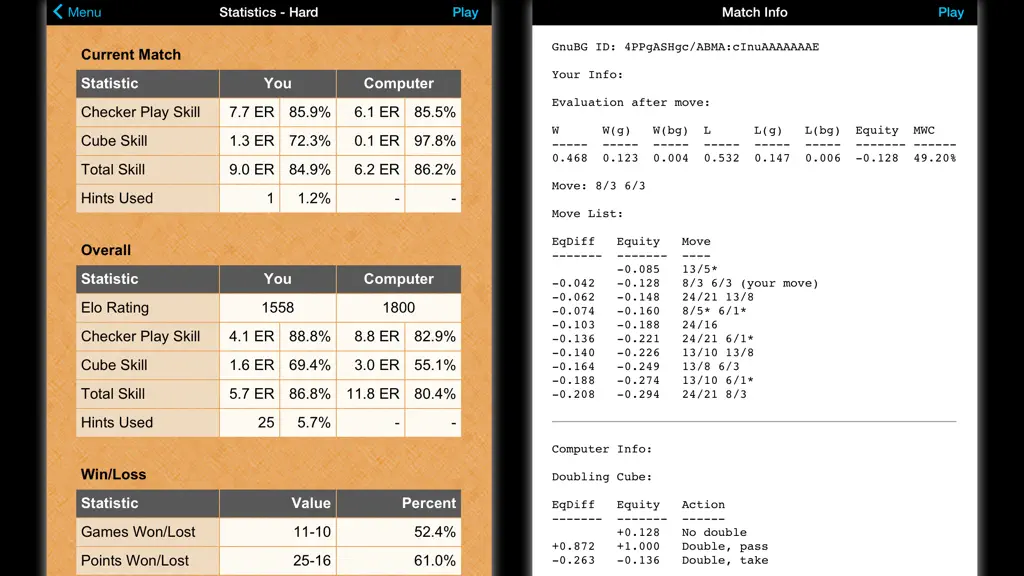
Task: Click the Total Skill row in Overall
Action: coord(268,394)
